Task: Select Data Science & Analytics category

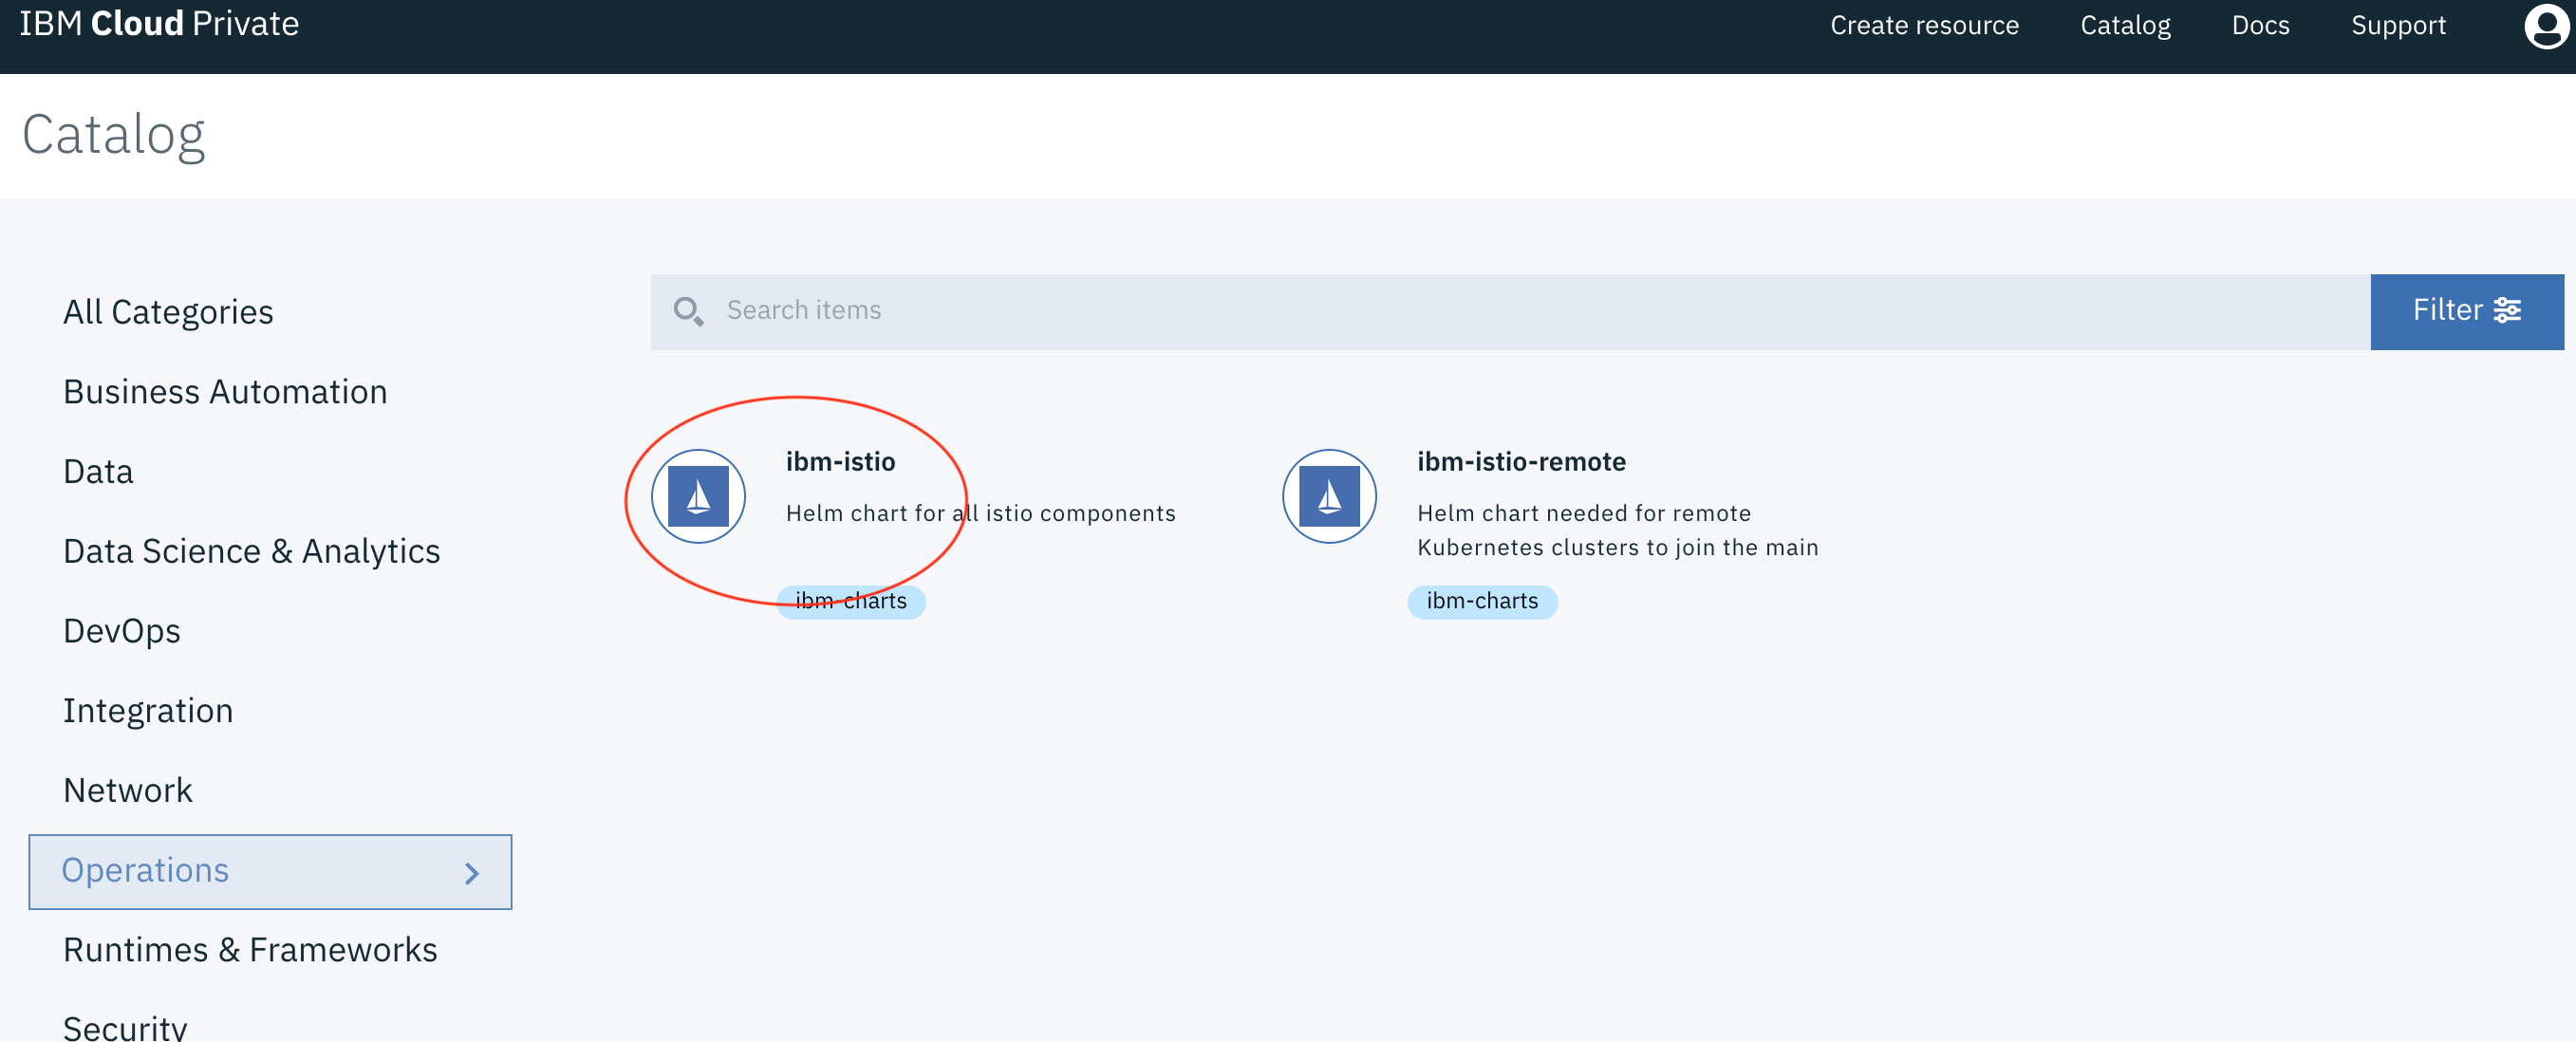Action: coord(251,552)
